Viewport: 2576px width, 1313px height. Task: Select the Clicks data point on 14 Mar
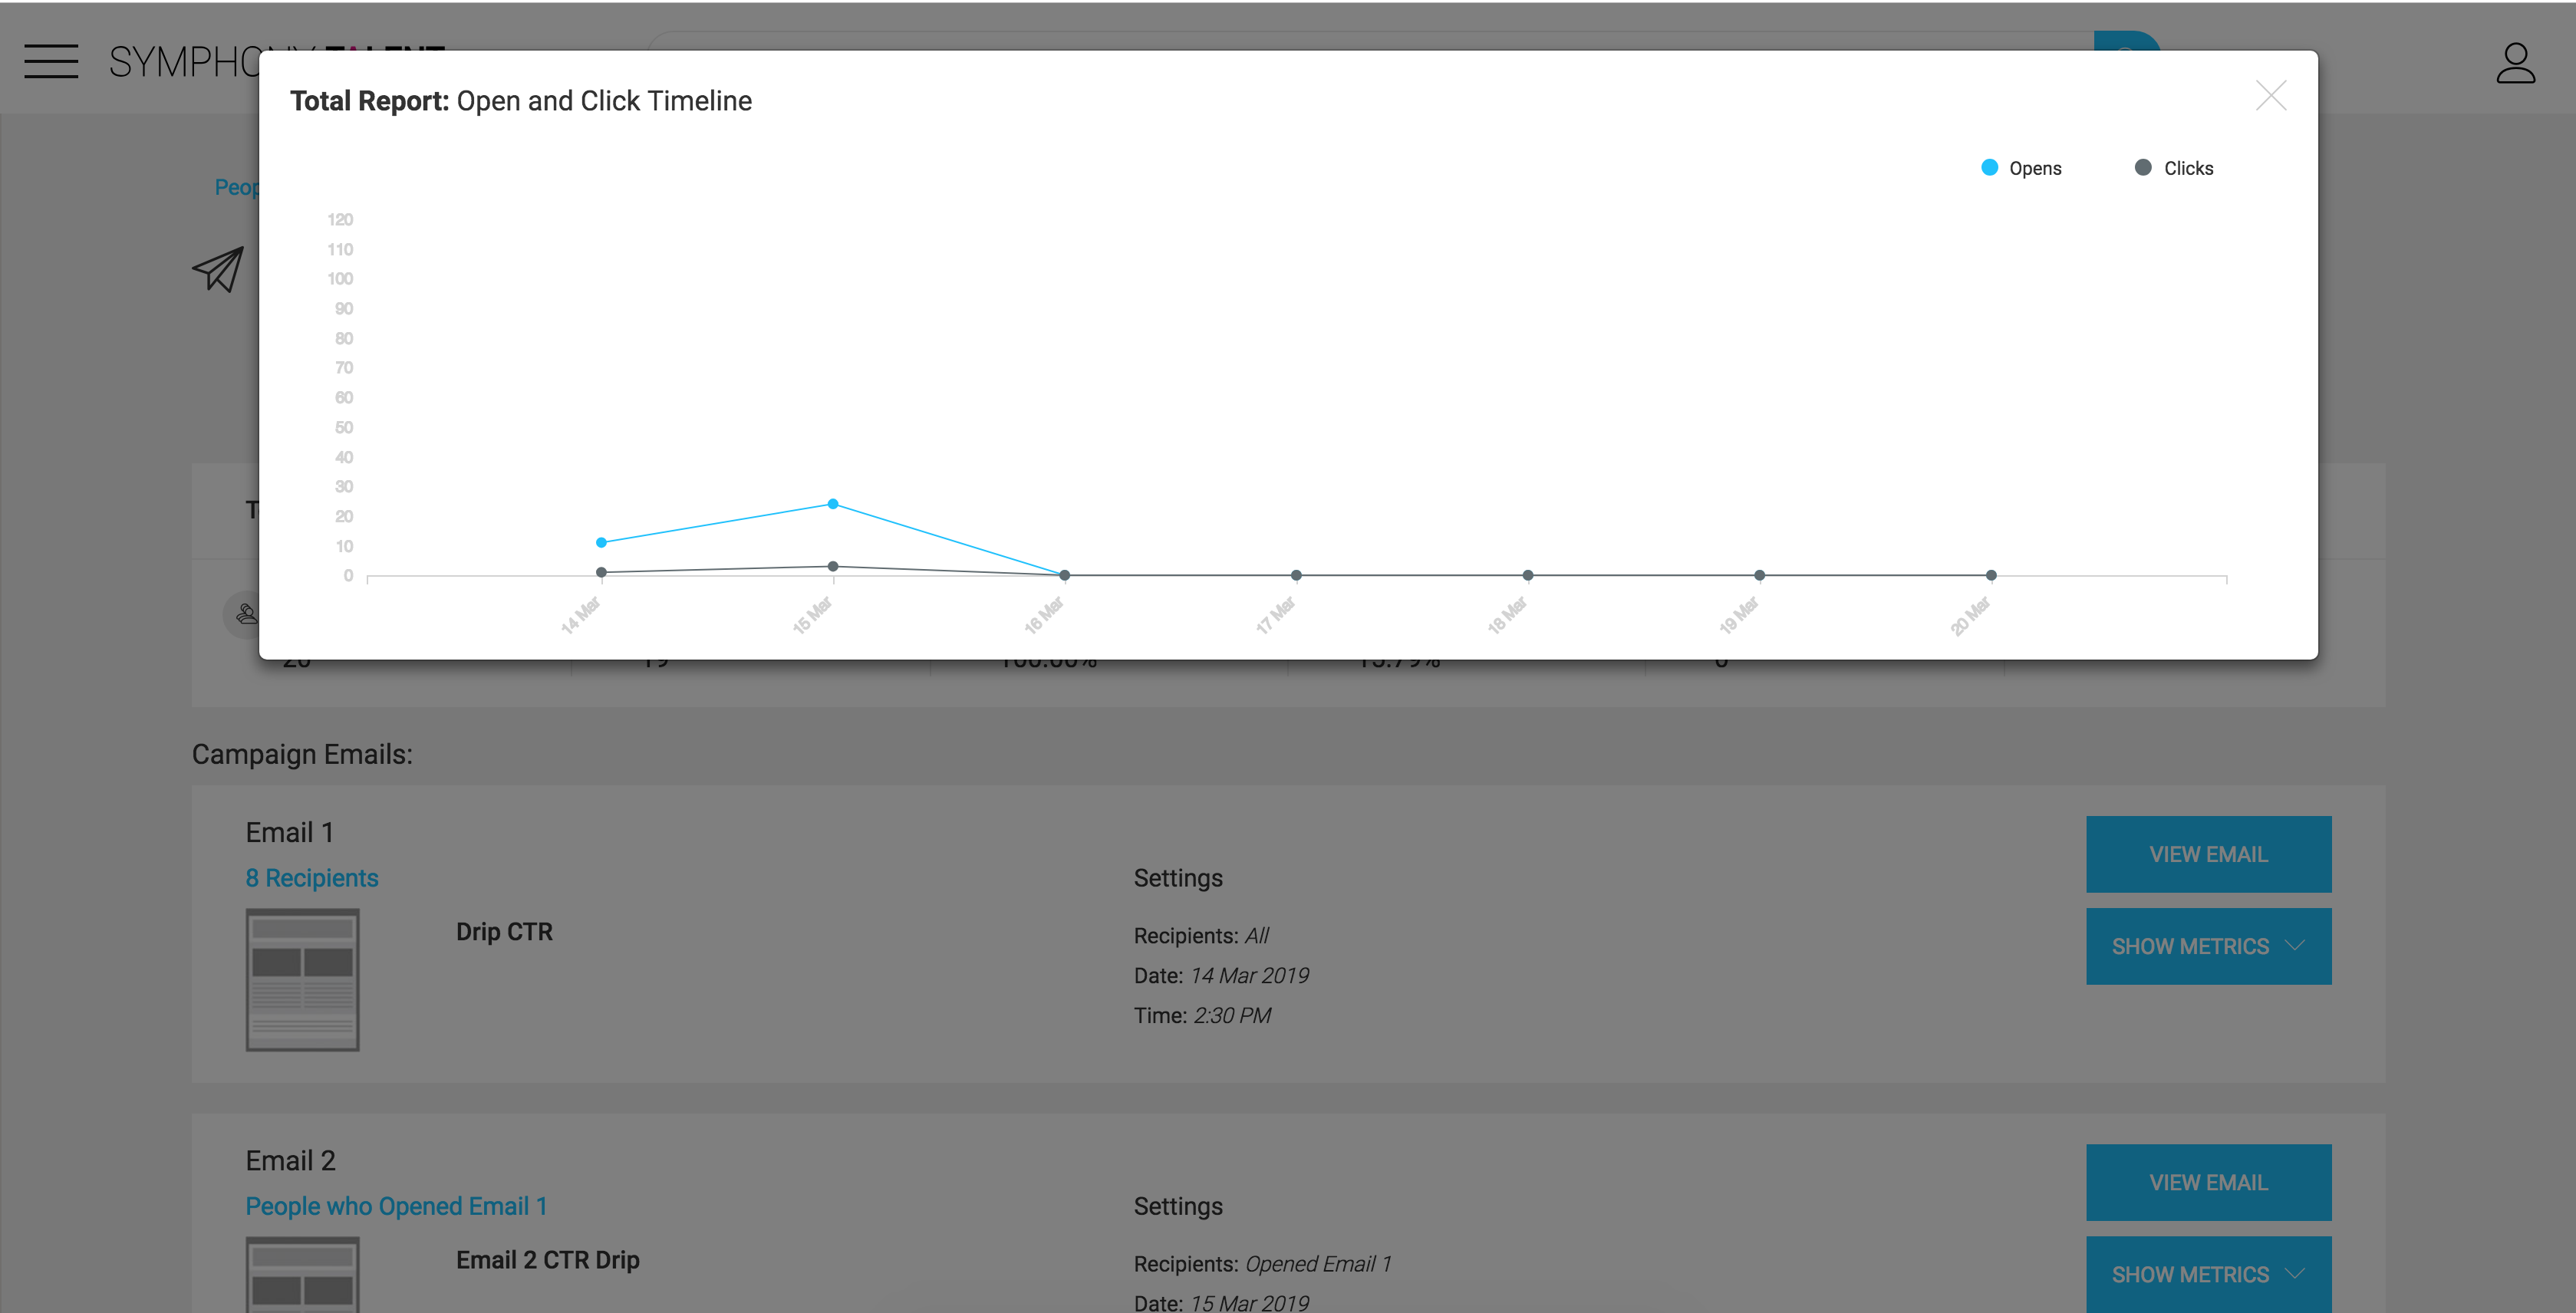tap(601, 572)
